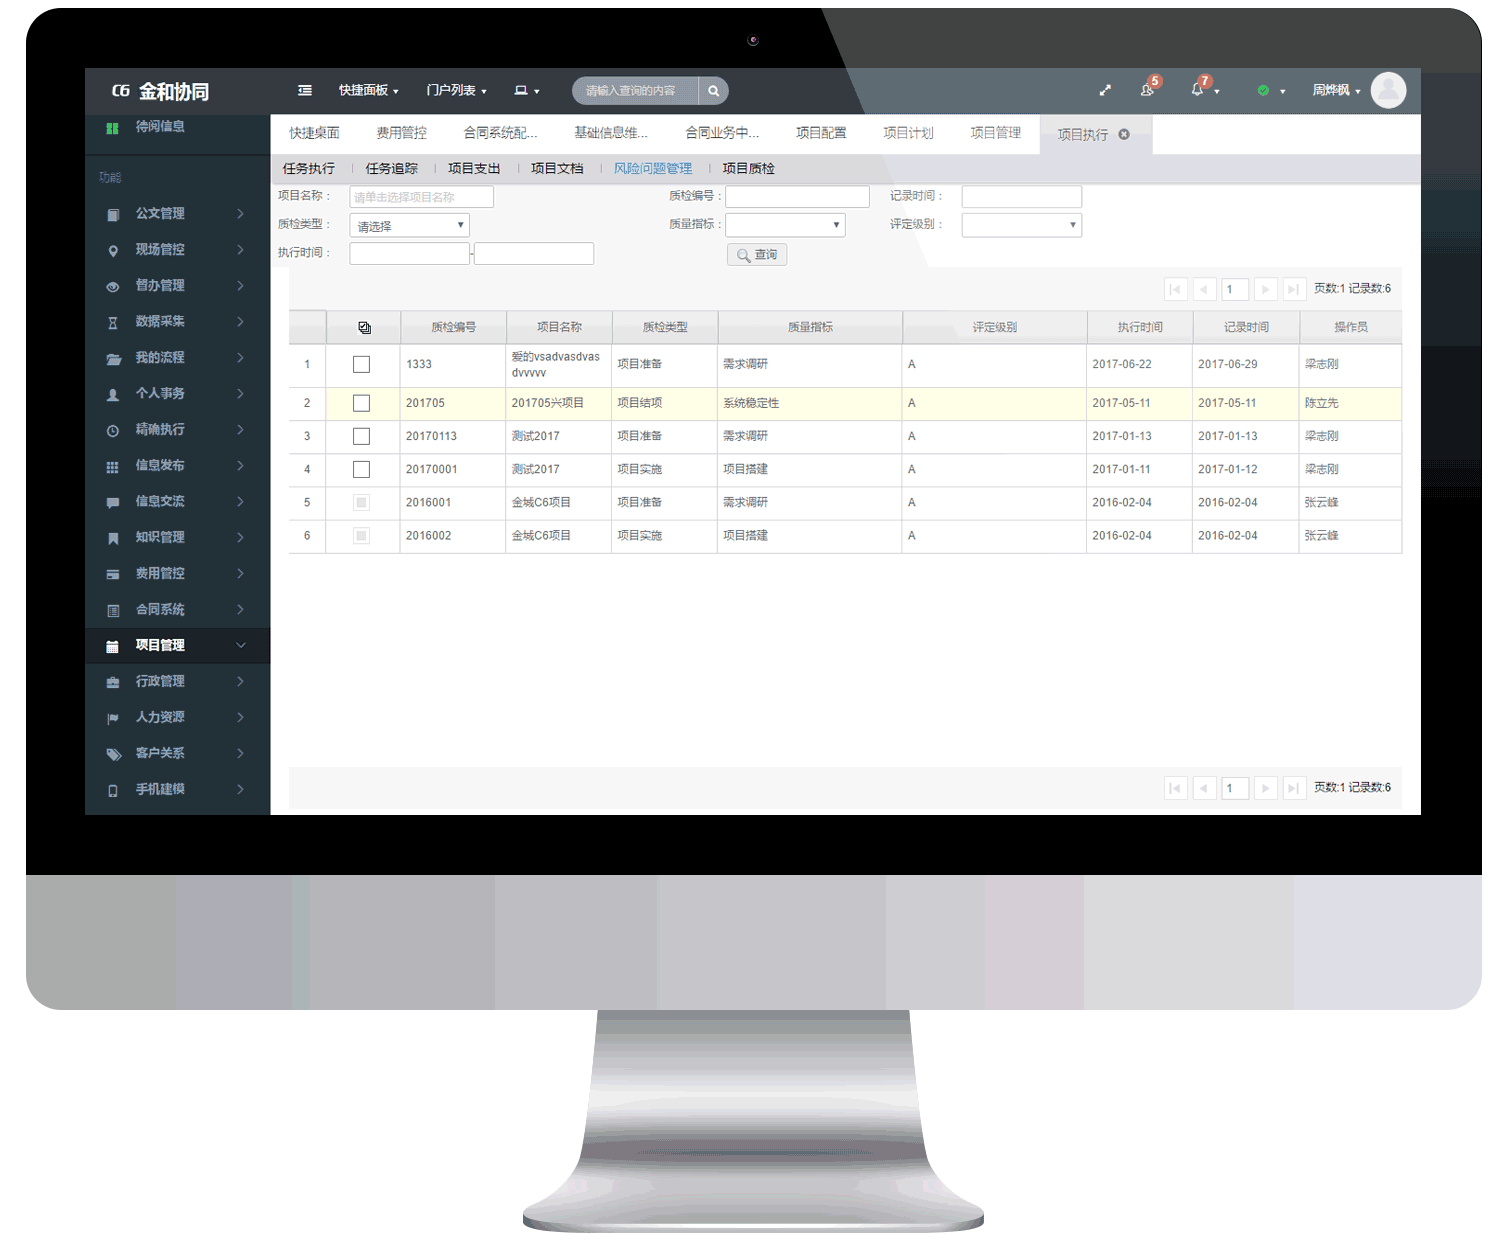Open the monitor screen icon menu

pyautogui.click(x=526, y=90)
